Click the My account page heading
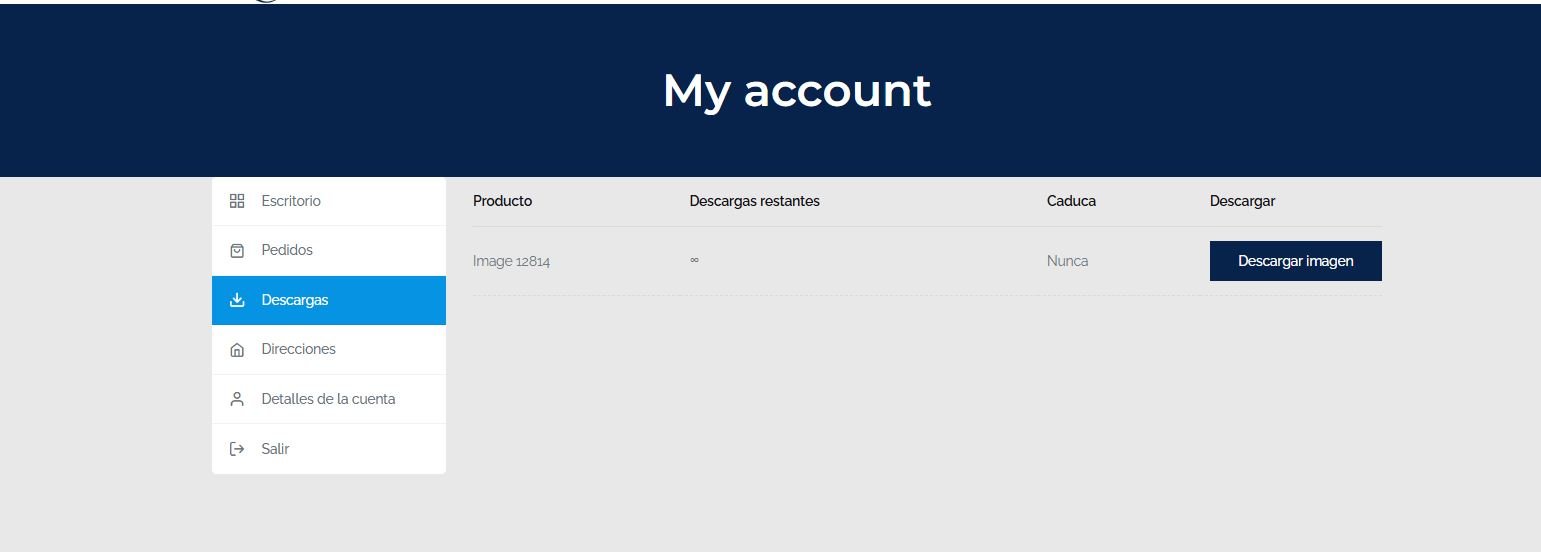This screenshot has width=1541, height=552. pyautogui.click(x=796, y=91)
